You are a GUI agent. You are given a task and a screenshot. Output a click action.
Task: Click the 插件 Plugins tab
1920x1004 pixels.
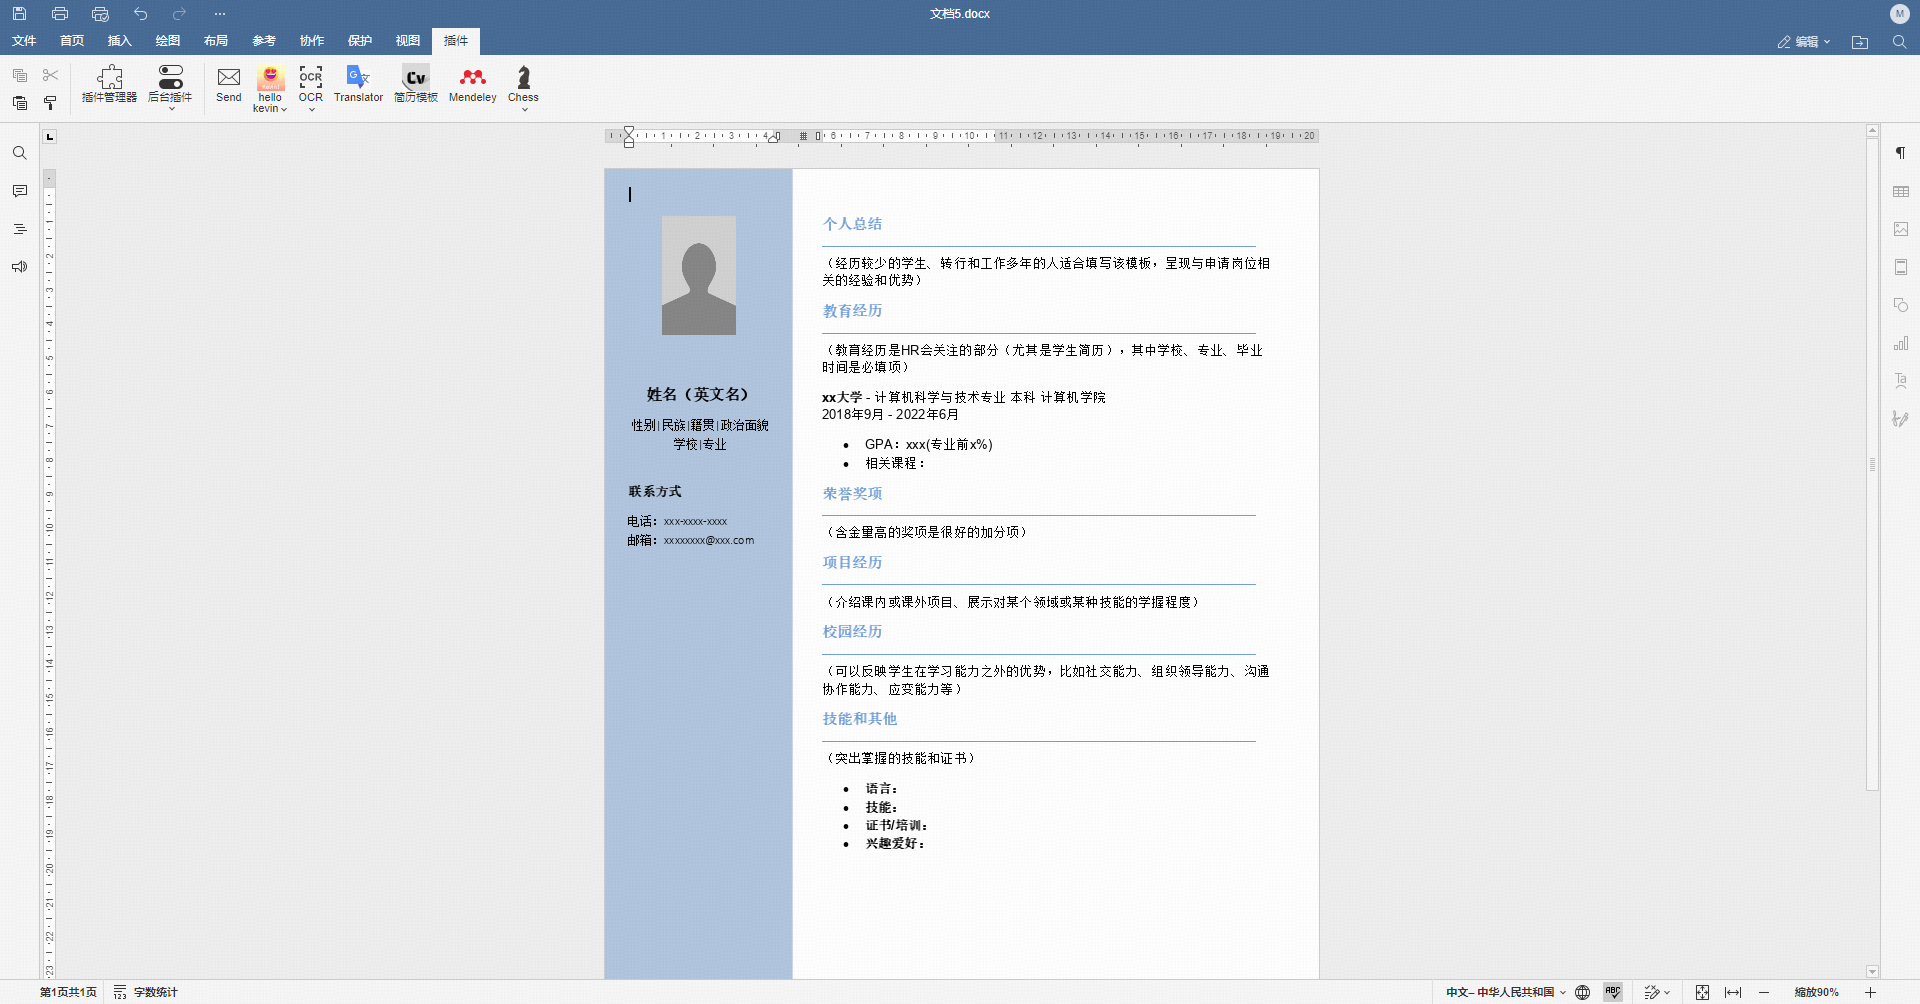(456, 41)
